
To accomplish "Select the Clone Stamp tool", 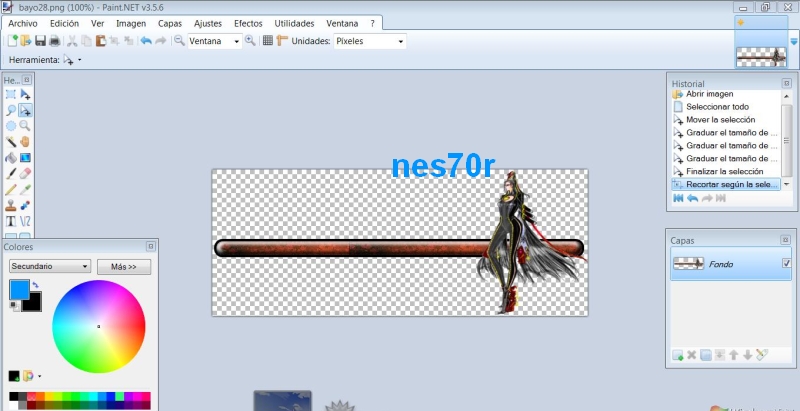I will (11, 206).
